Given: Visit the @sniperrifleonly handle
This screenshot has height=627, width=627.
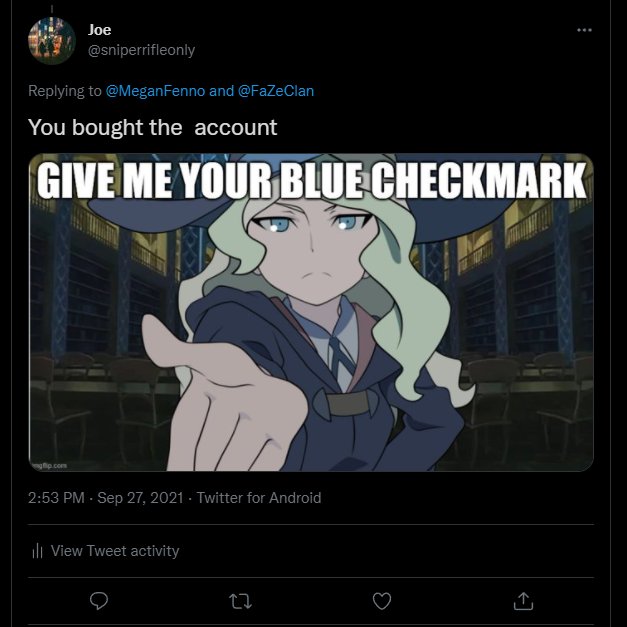Looking at the screenshot, I should 141,50.
